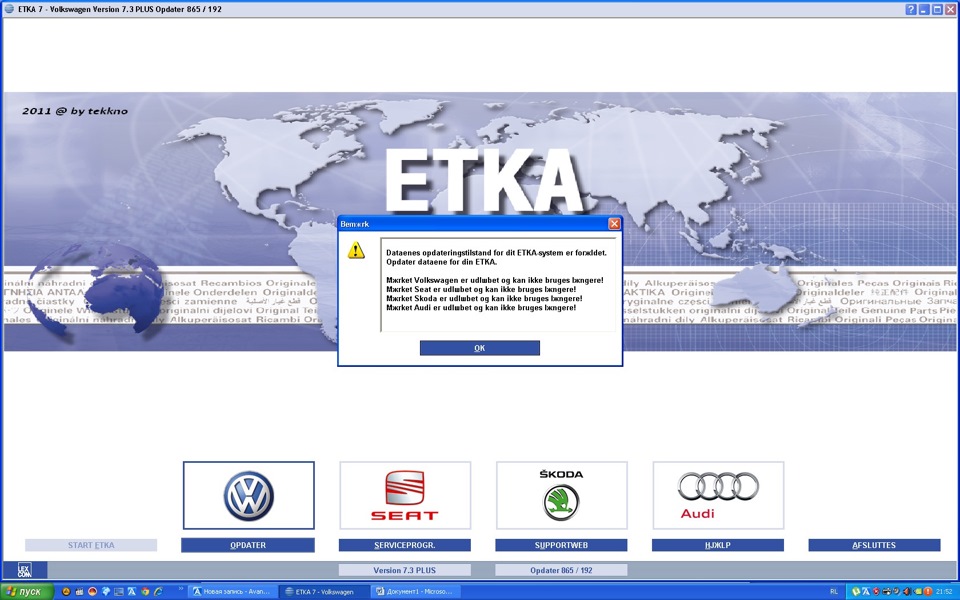Image resolution: width=960 pixels, height=600 pixels.
Task: Open HJÆLP
Action: pyautogui.click(x=717, y=544)
